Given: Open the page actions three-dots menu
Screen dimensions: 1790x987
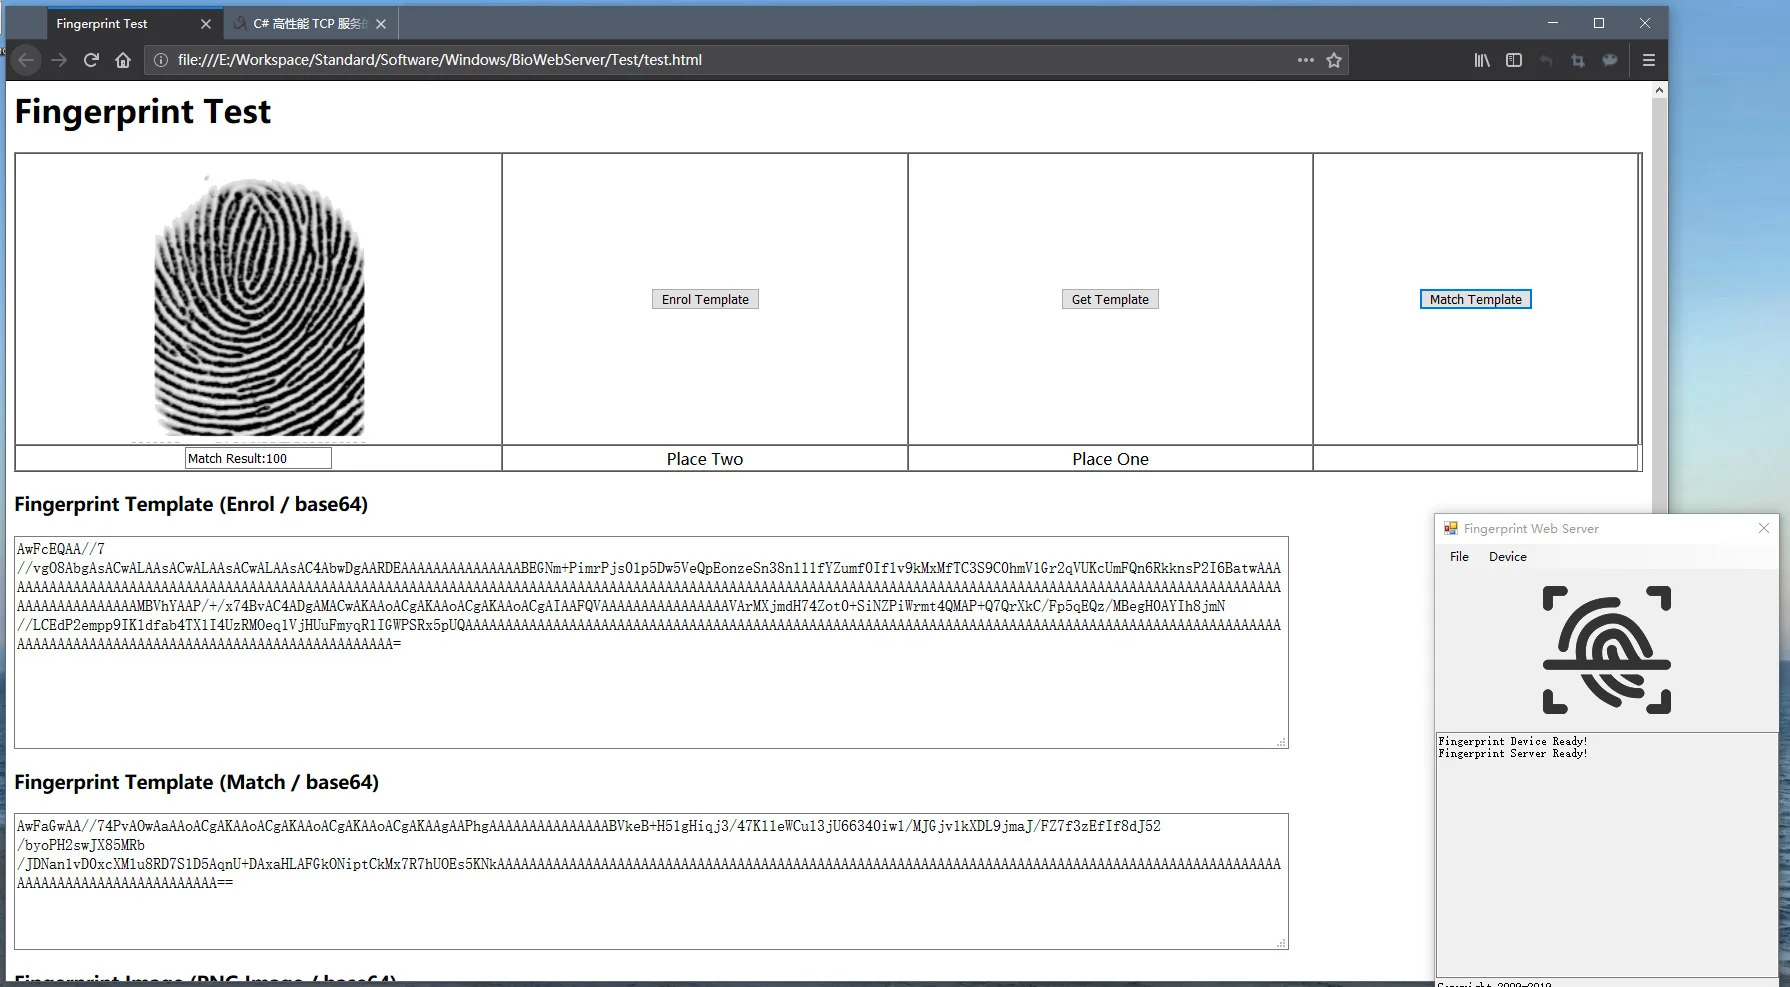Looking at the screenshot, I should click(1305, 60).
